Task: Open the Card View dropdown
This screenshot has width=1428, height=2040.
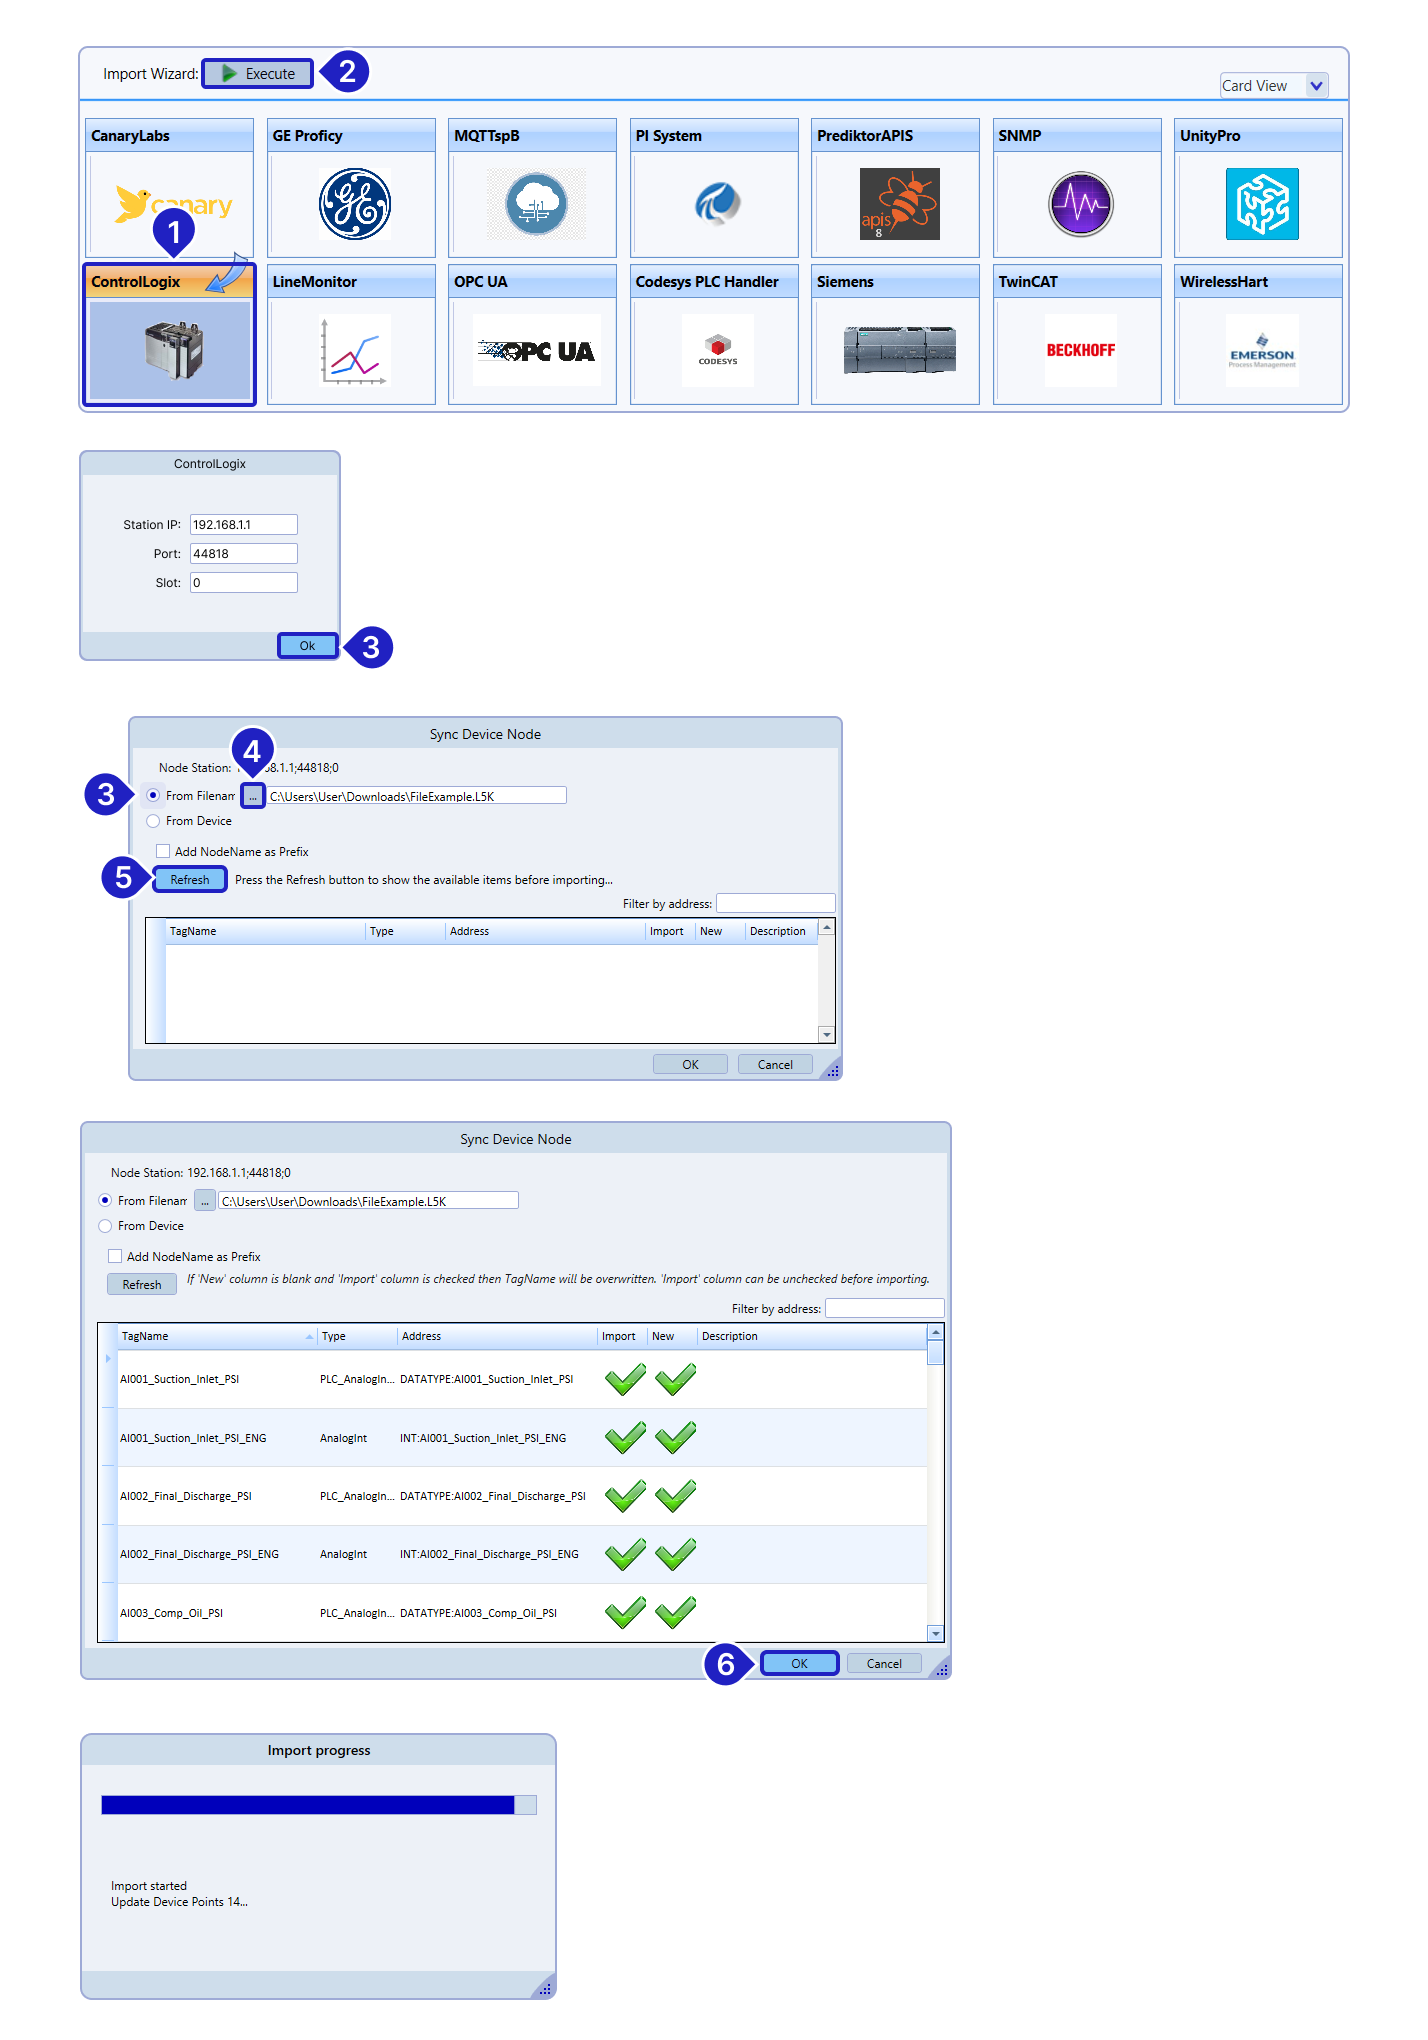Action: click(x=1316, y=86)
